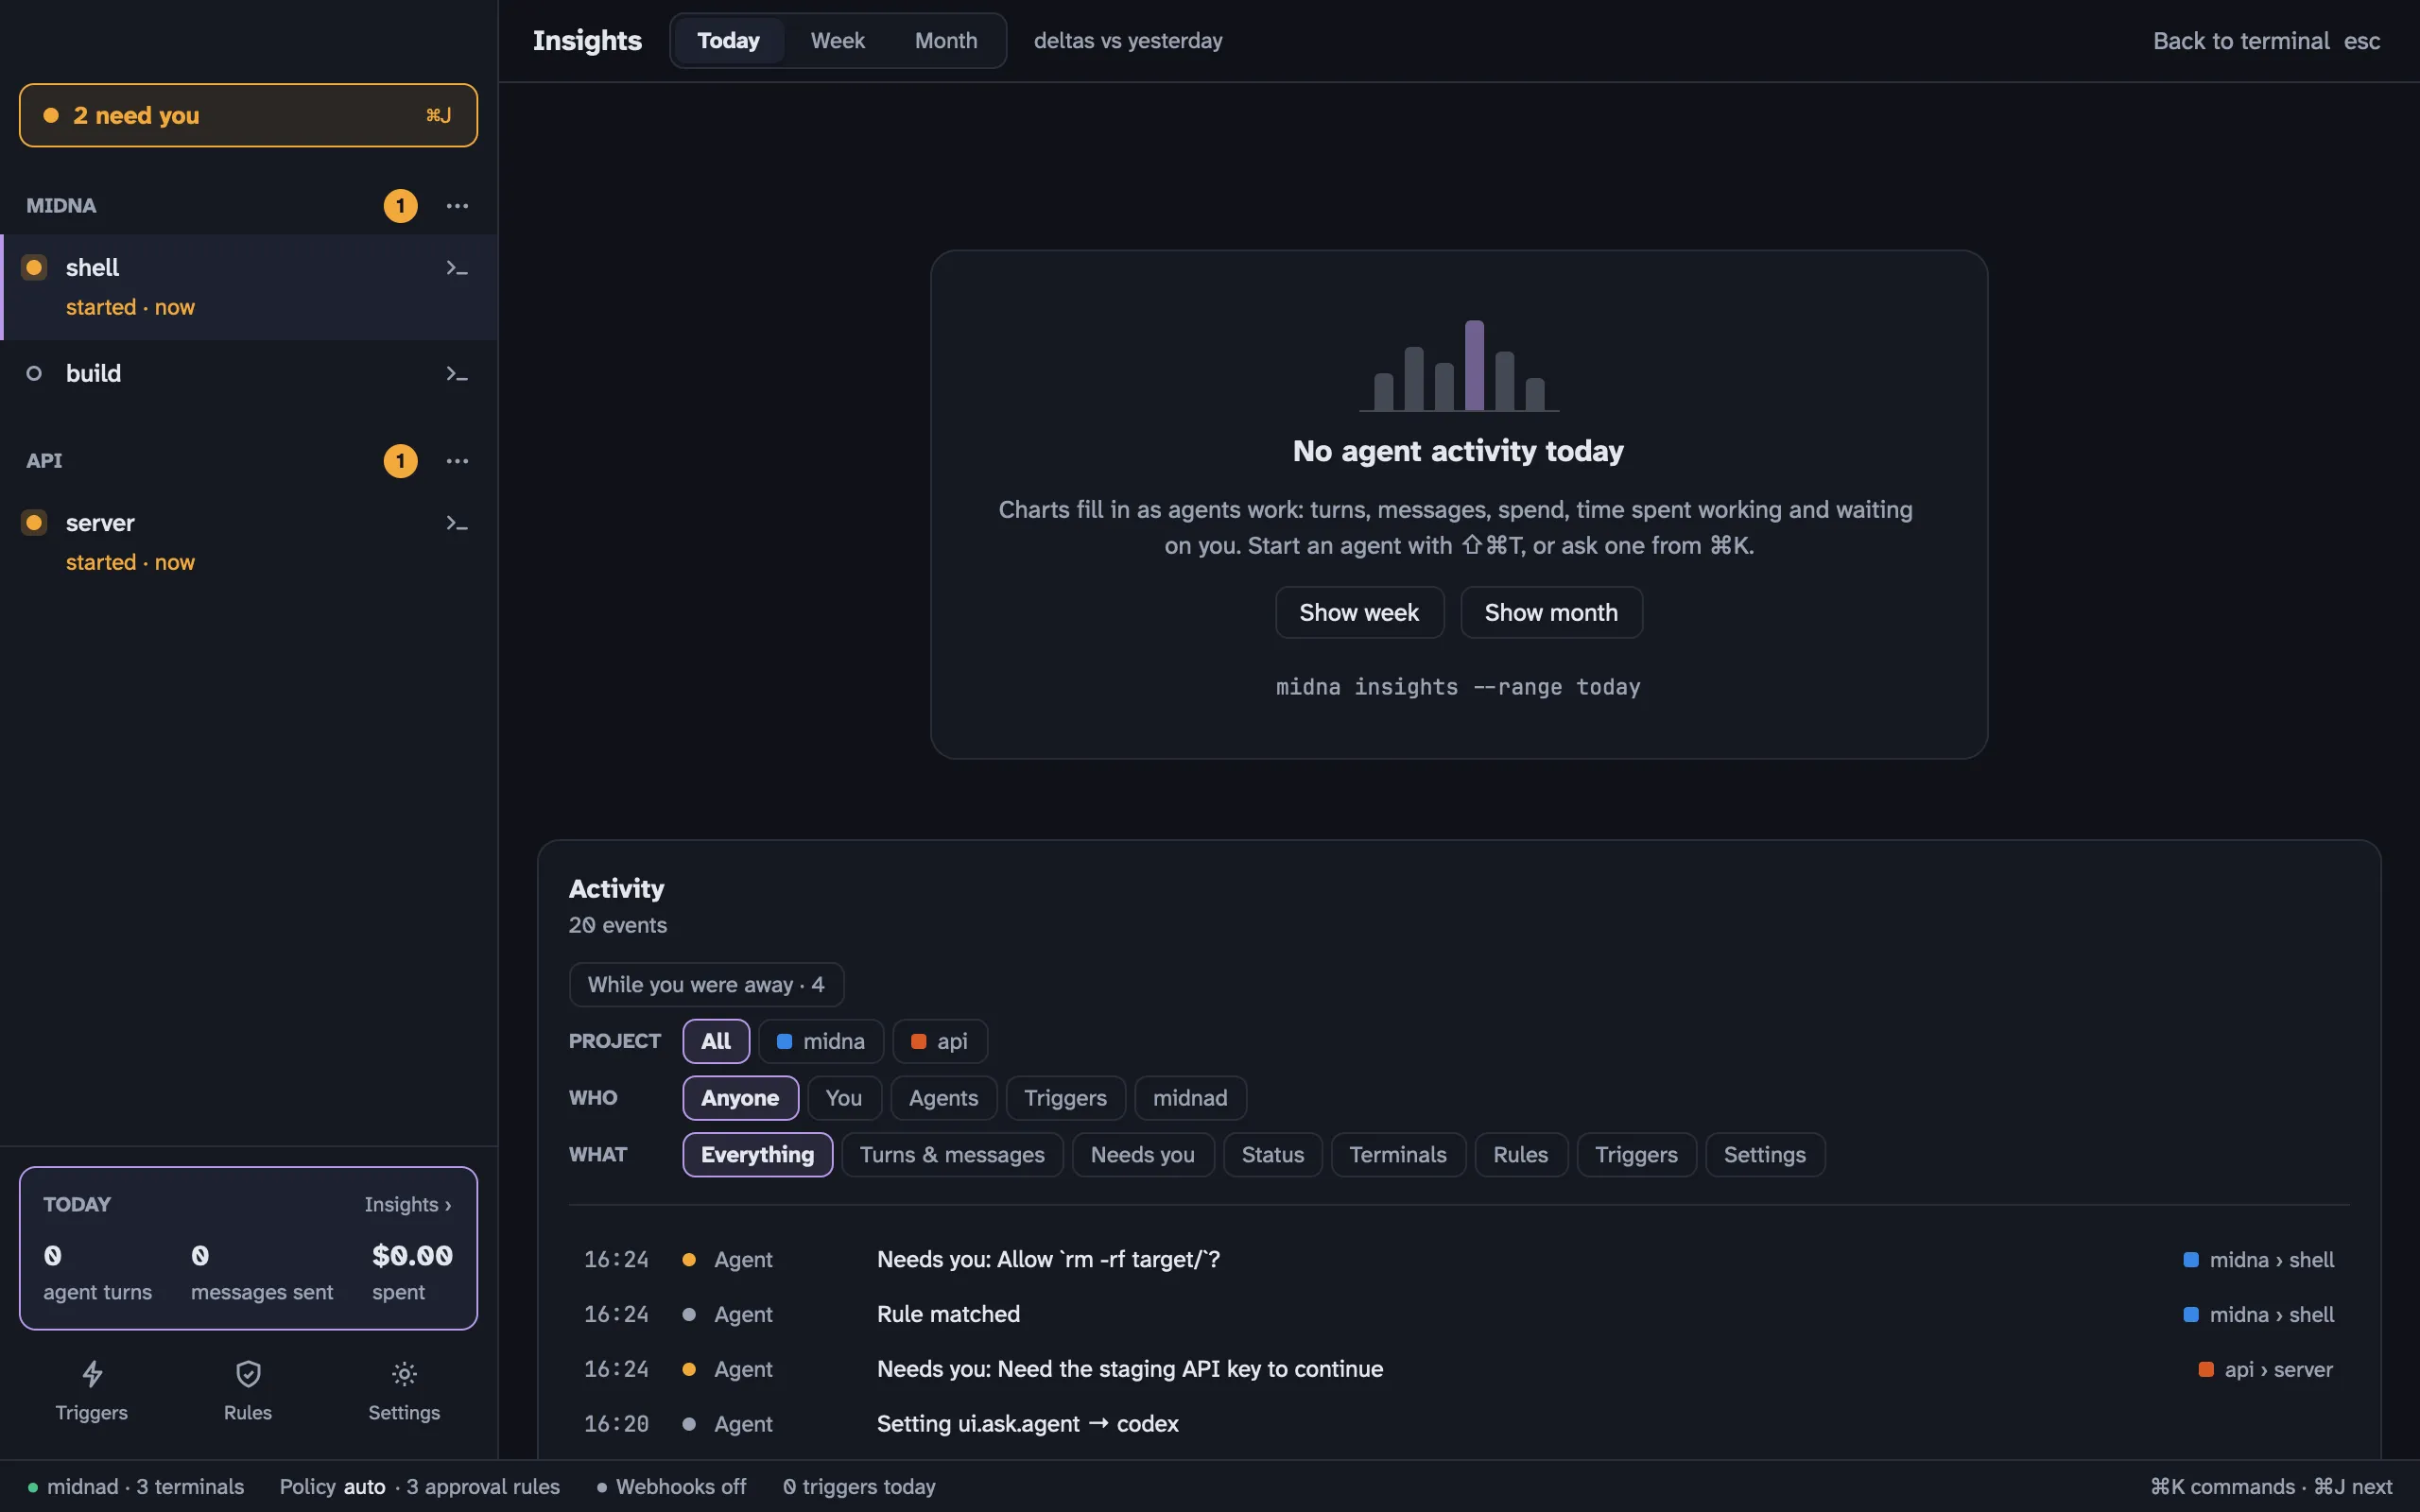Image resolution: width=2420 pixels, height=1512 pixels.
Task: Click the terminal prompt icon for build
Action: [457, 374]
